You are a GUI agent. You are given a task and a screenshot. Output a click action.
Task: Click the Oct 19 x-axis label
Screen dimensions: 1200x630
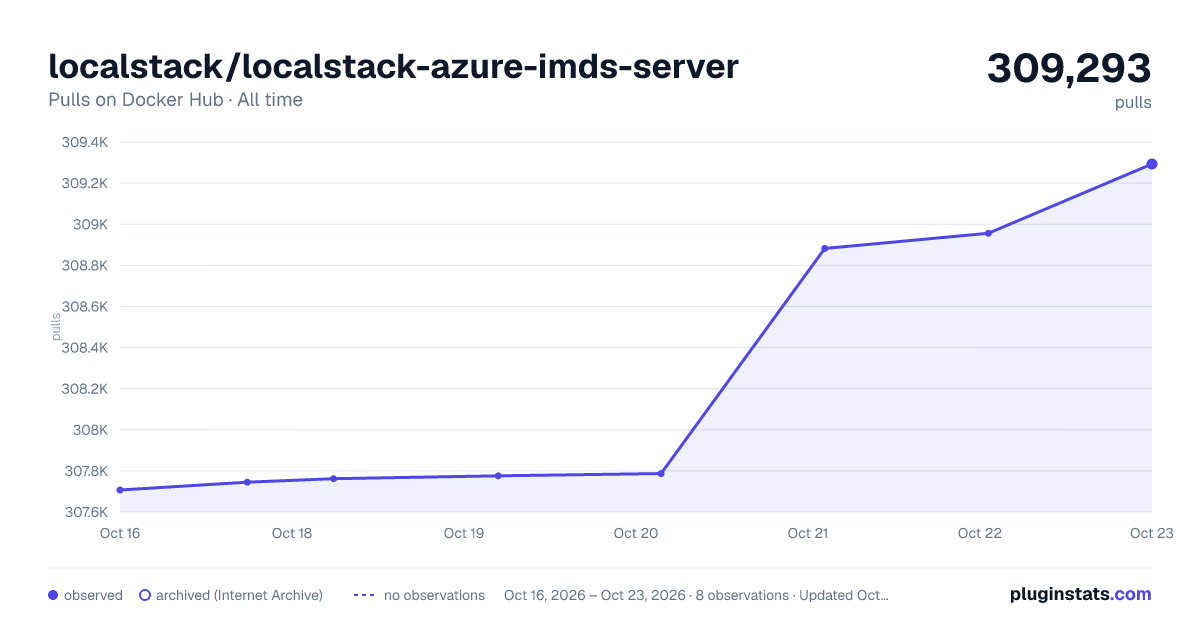(464, 533)
